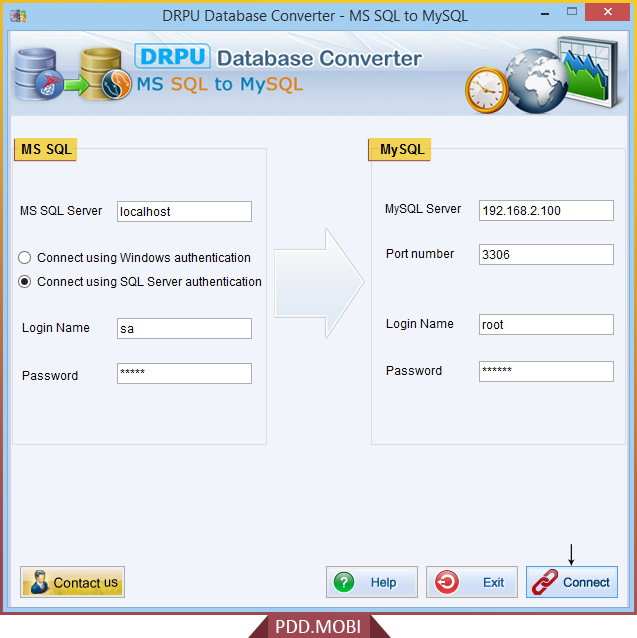Viewport: 637px width, 638px height.
Task: Click the MS SQL group label
Action: [x=46, y=149]
